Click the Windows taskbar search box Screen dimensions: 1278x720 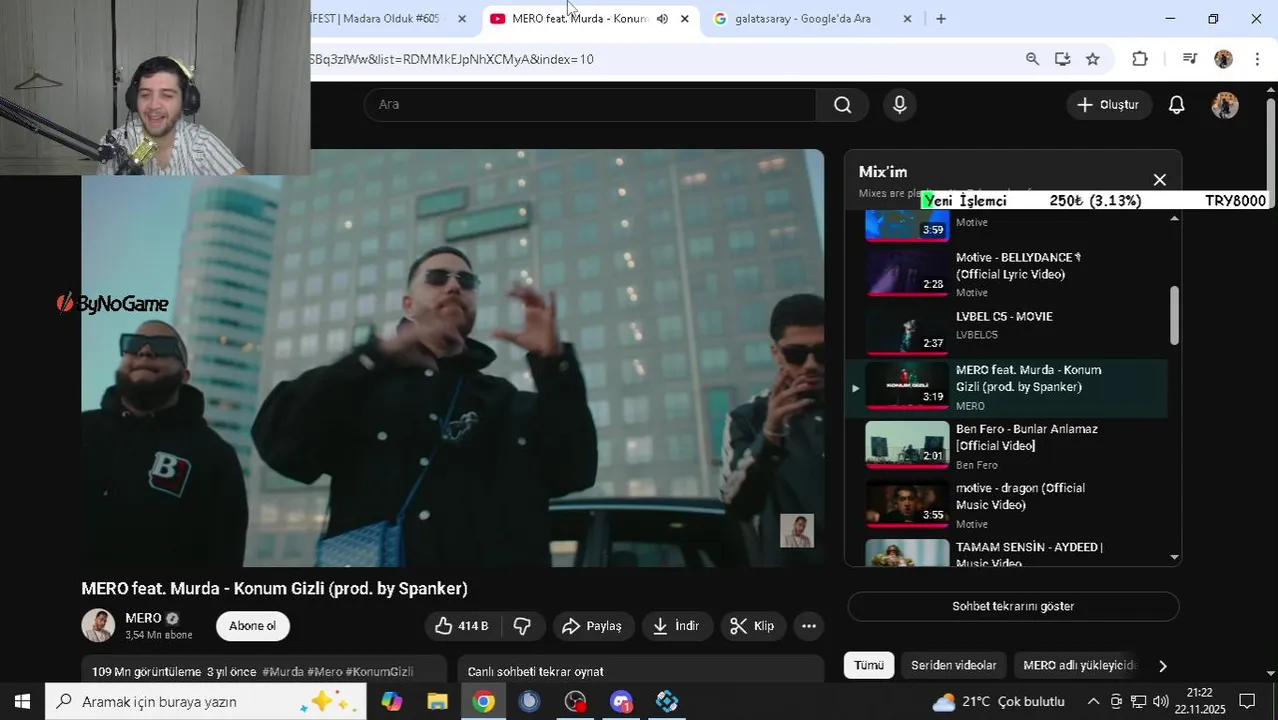tap(205, 702)
